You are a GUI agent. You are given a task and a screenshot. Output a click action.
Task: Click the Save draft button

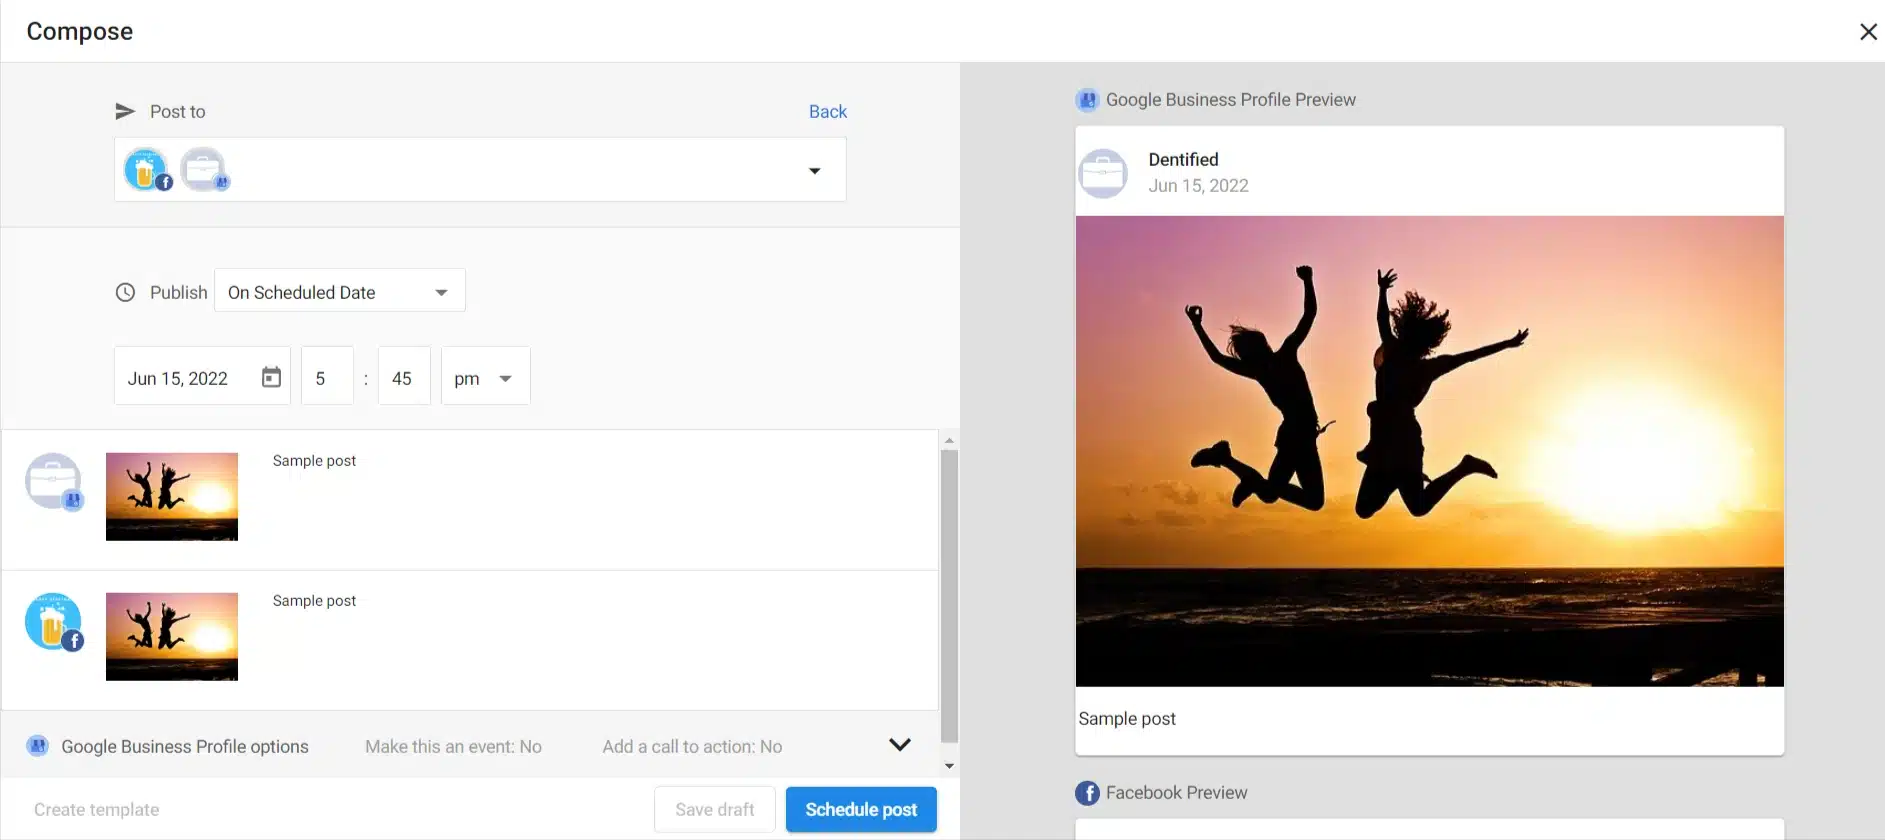714,810
